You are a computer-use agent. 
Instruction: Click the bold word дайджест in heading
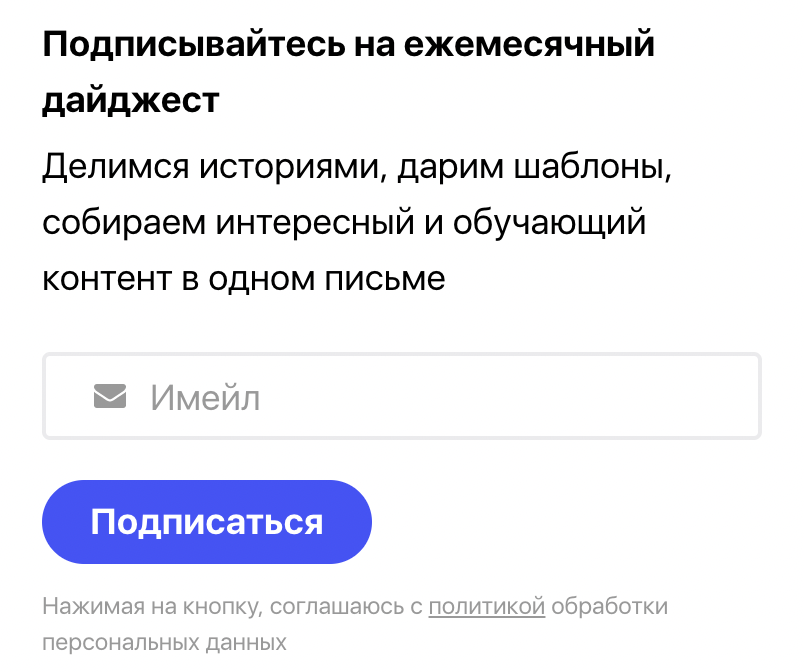tap(131, 100)
